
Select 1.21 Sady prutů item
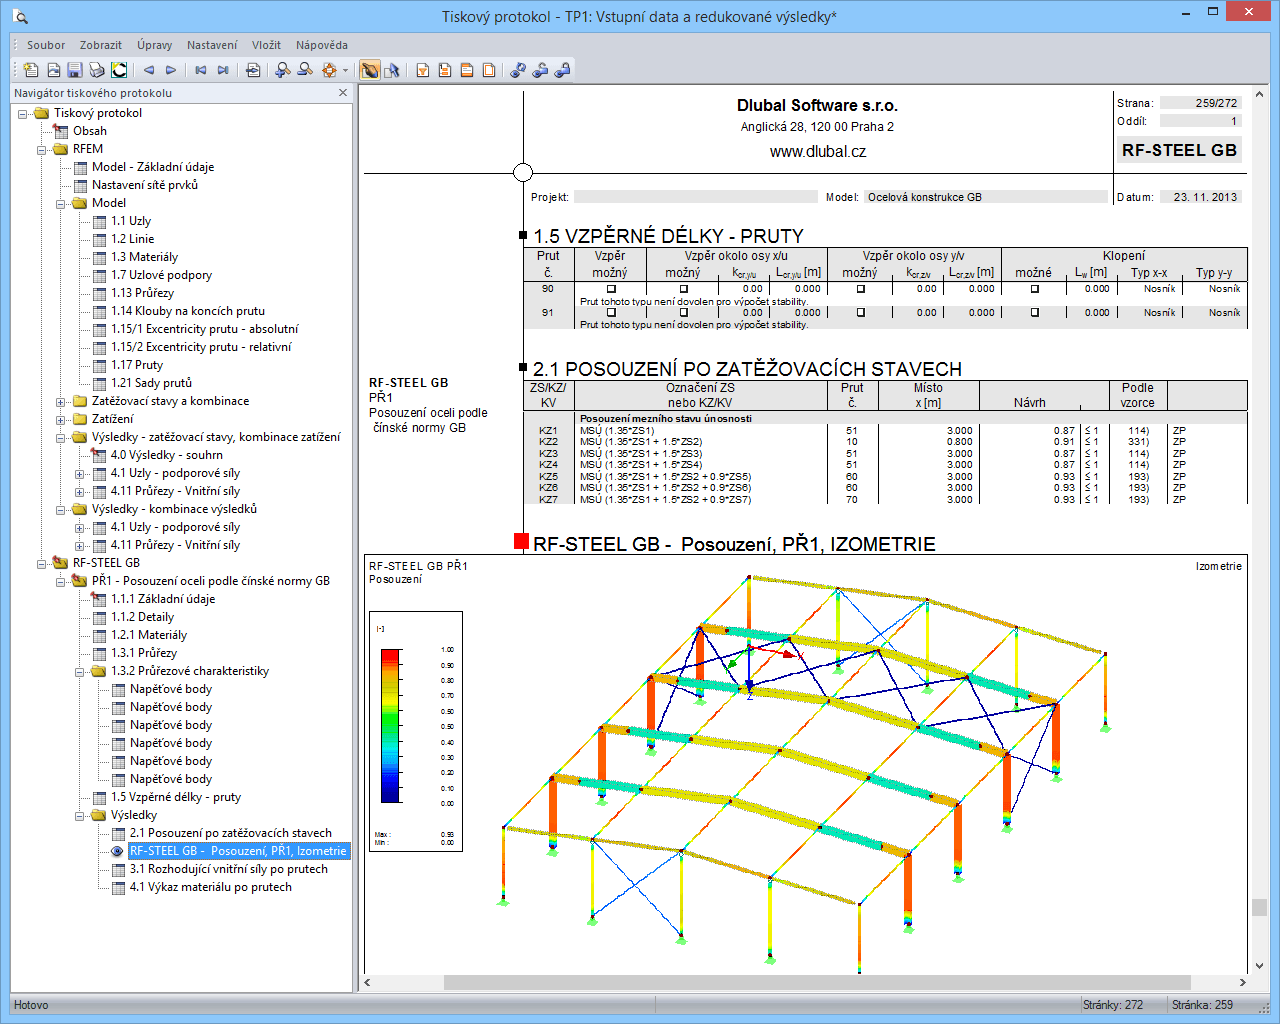(x=151, y=383)
